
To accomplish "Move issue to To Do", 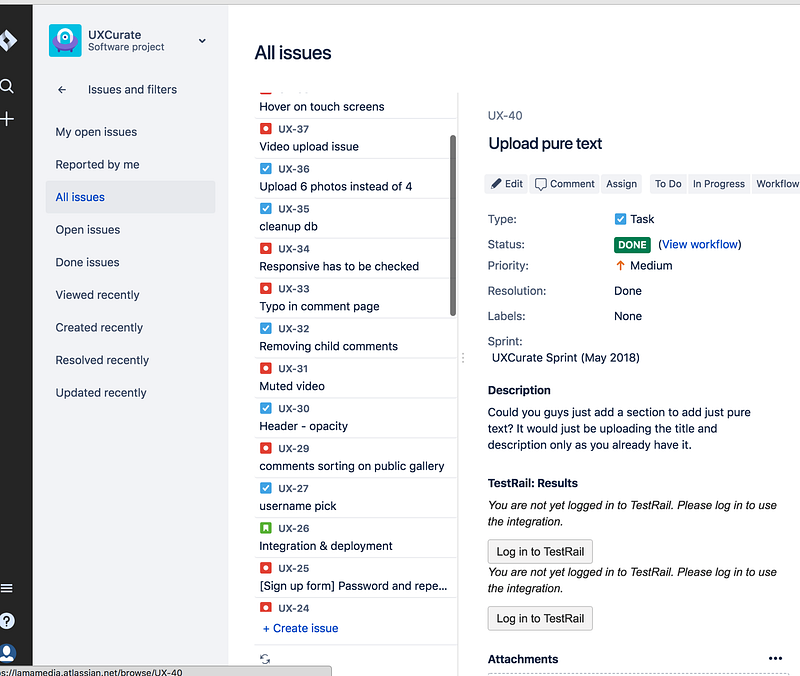I will tap(668, 184).
